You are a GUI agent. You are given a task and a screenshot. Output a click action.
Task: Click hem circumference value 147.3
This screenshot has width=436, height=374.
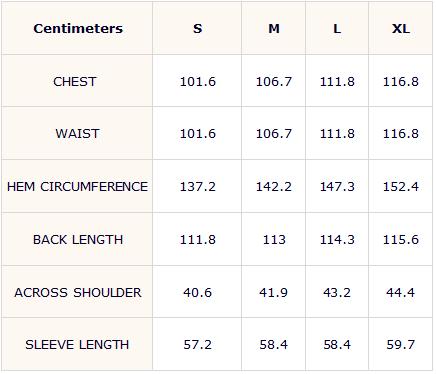click(x=337, y=187)
